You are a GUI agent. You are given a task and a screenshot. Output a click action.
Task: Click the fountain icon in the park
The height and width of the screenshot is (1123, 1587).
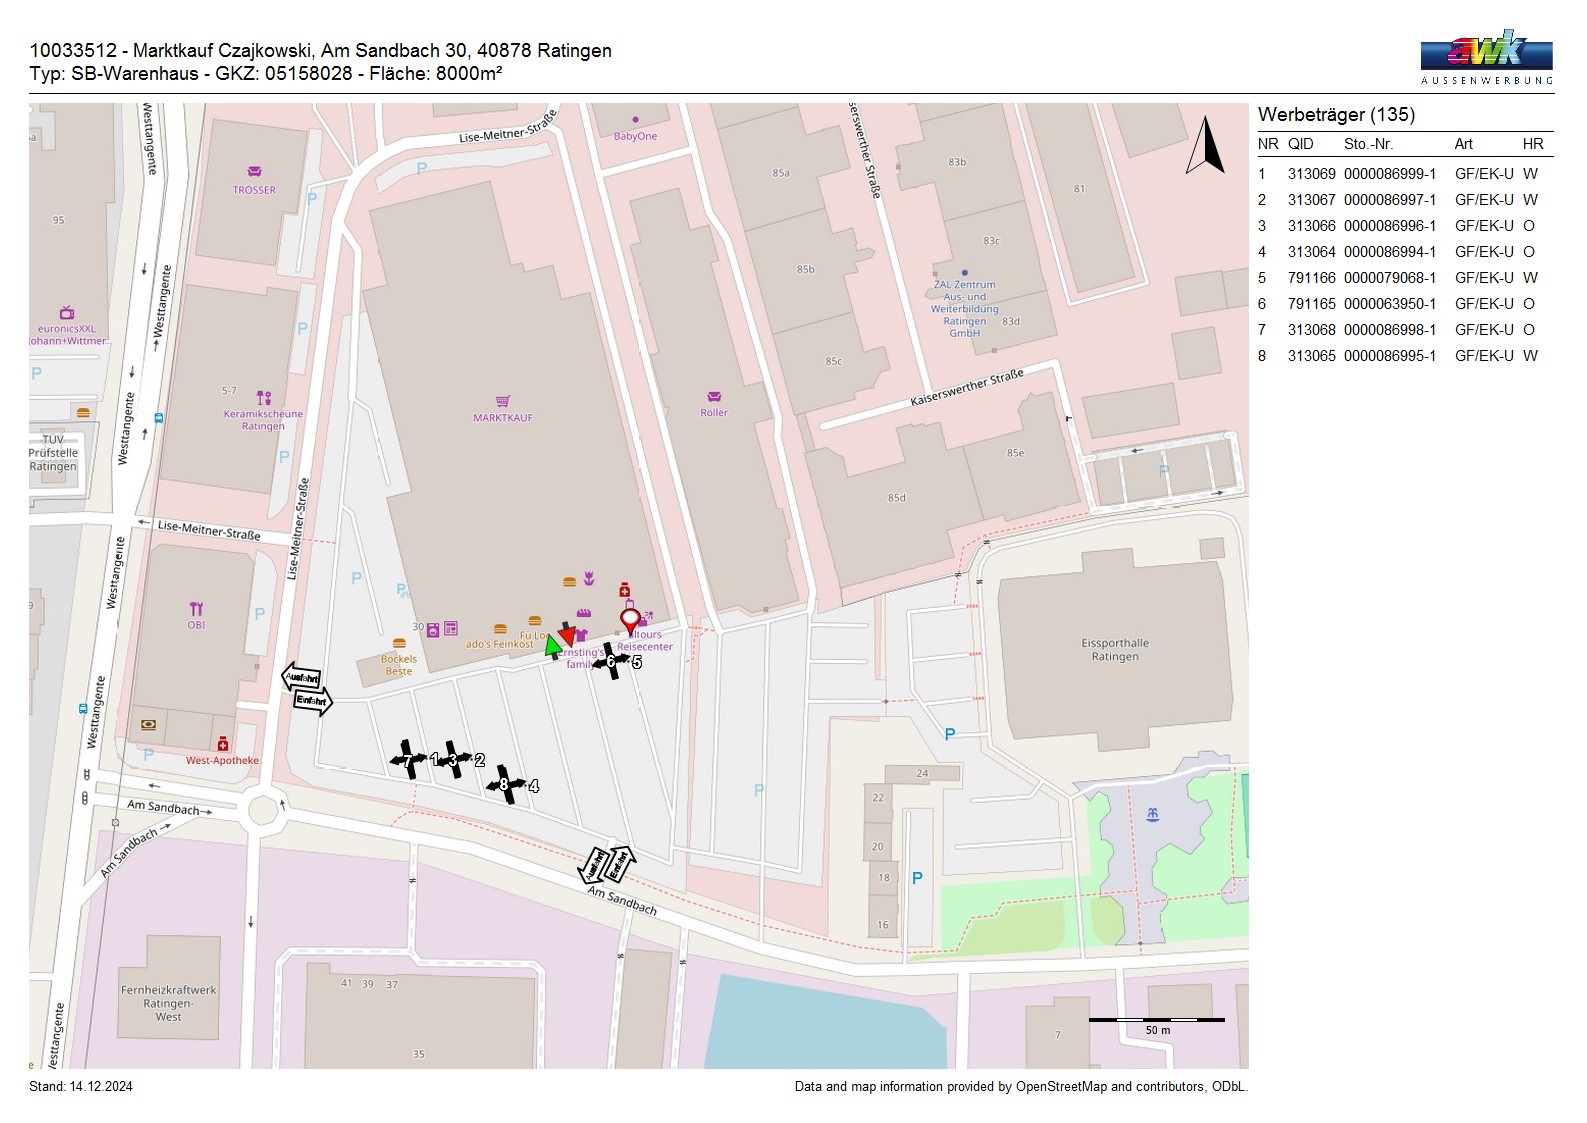(x=1152, y=814)
